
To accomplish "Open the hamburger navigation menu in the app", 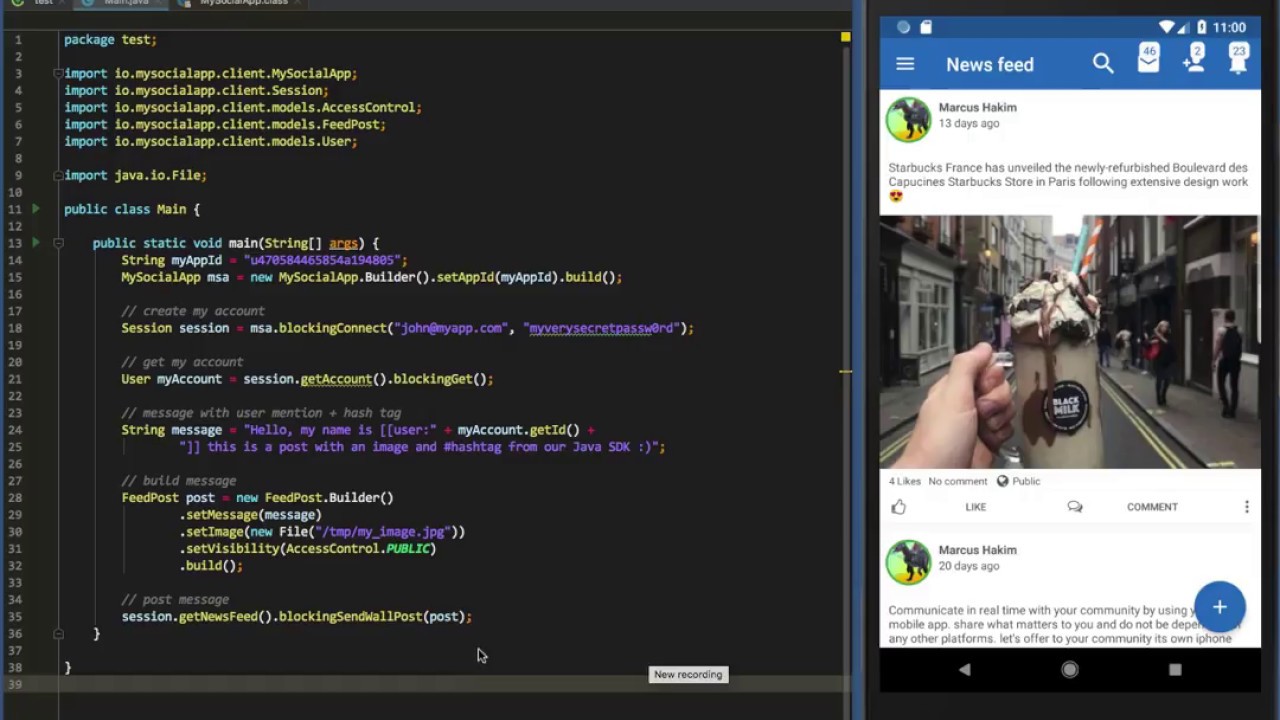I will pyautogui.click(x=905, y=64).
